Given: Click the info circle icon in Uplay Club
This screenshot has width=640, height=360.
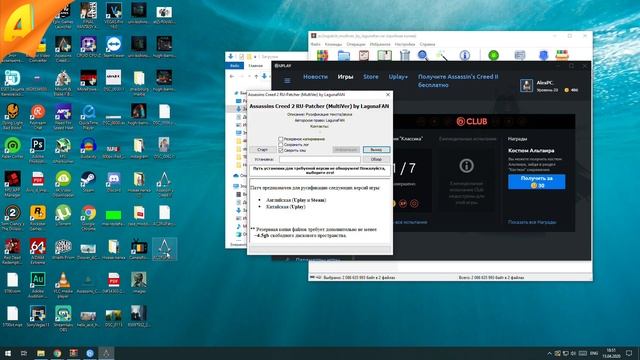Looking at the screenshot, I should point(466,166).
